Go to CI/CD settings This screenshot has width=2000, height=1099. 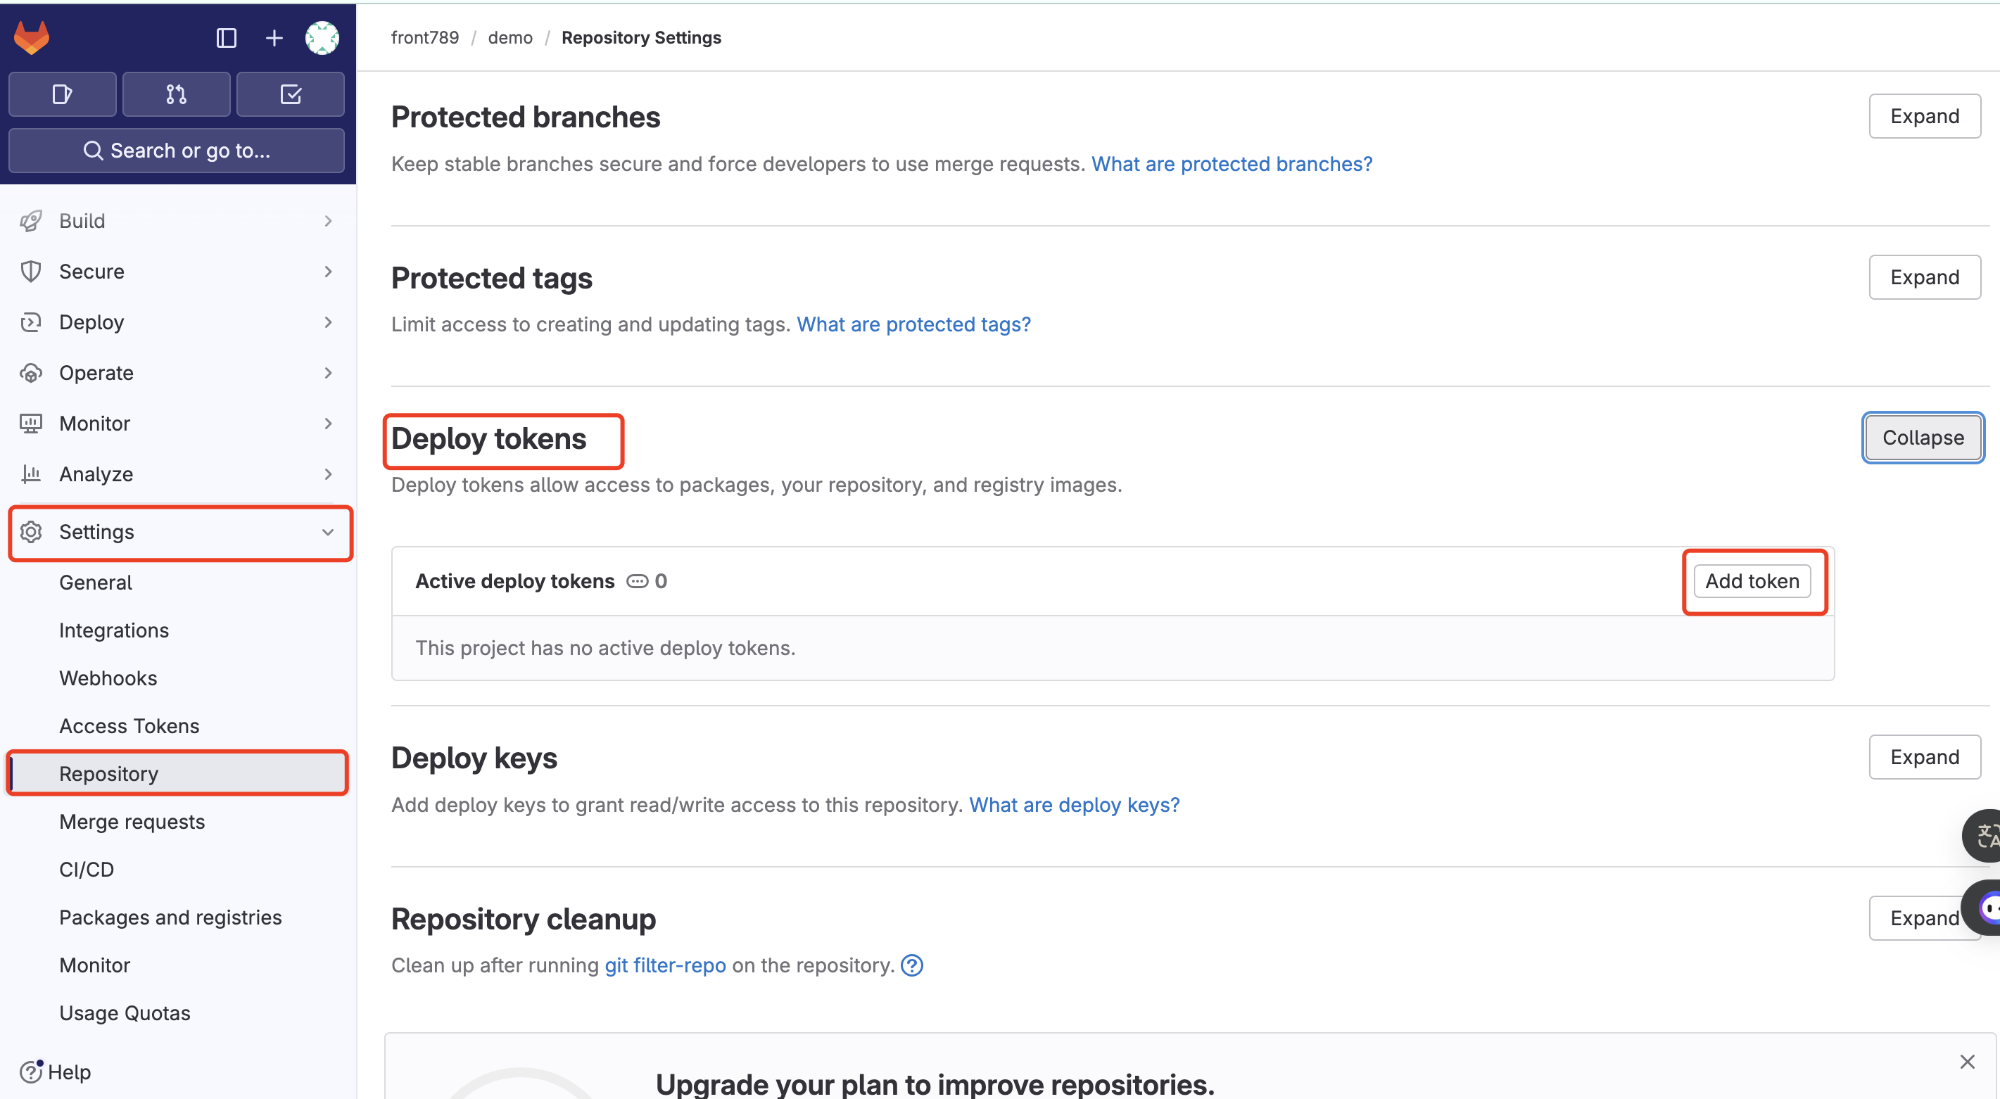(x=87, y=870)
